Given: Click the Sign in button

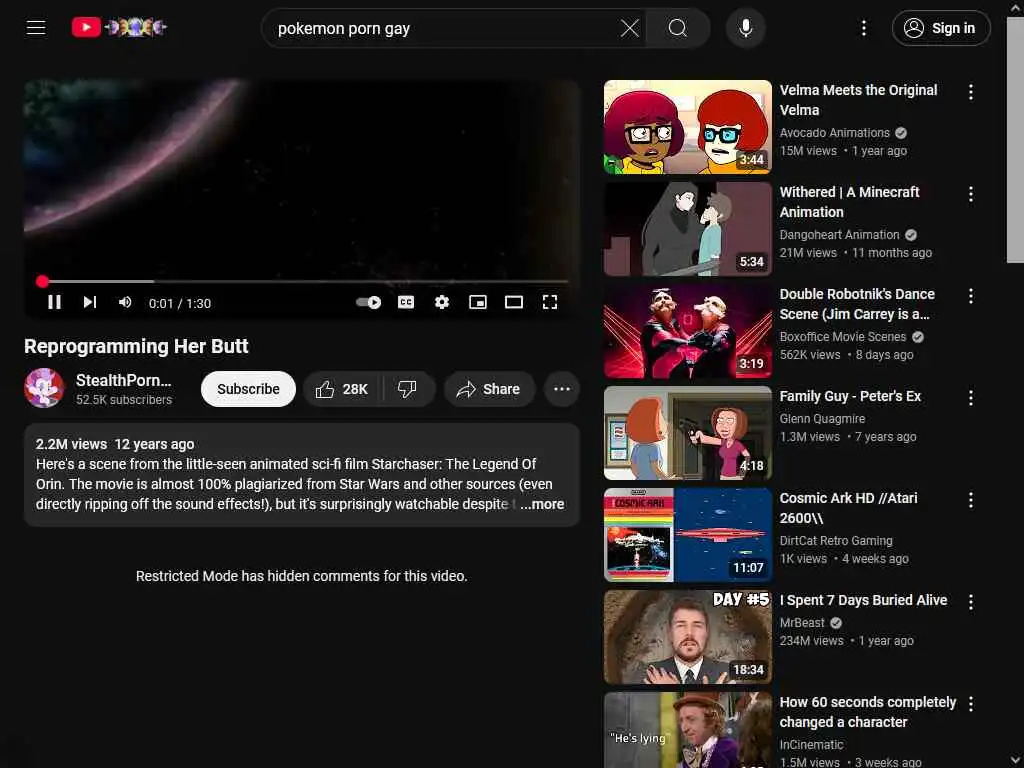Looking at the screenshot, I should pyautogui.click(x=940, y=28).
